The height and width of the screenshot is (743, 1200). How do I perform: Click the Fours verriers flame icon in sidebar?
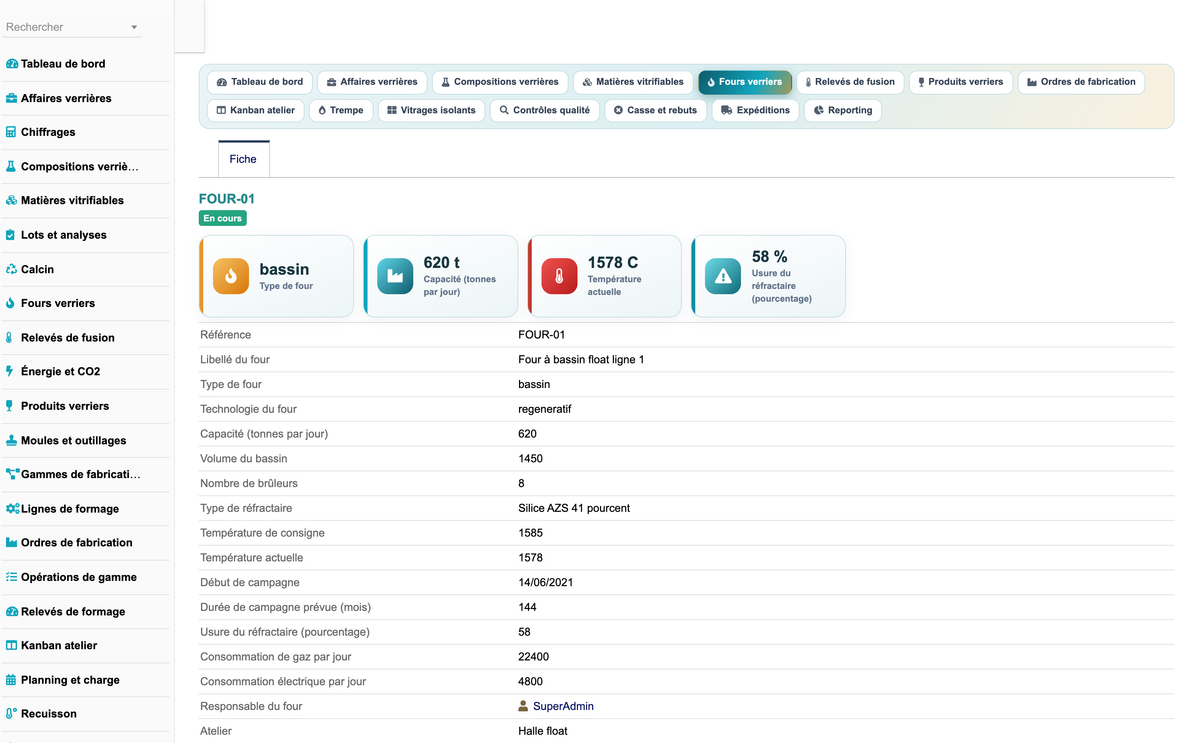click(12, 303)
